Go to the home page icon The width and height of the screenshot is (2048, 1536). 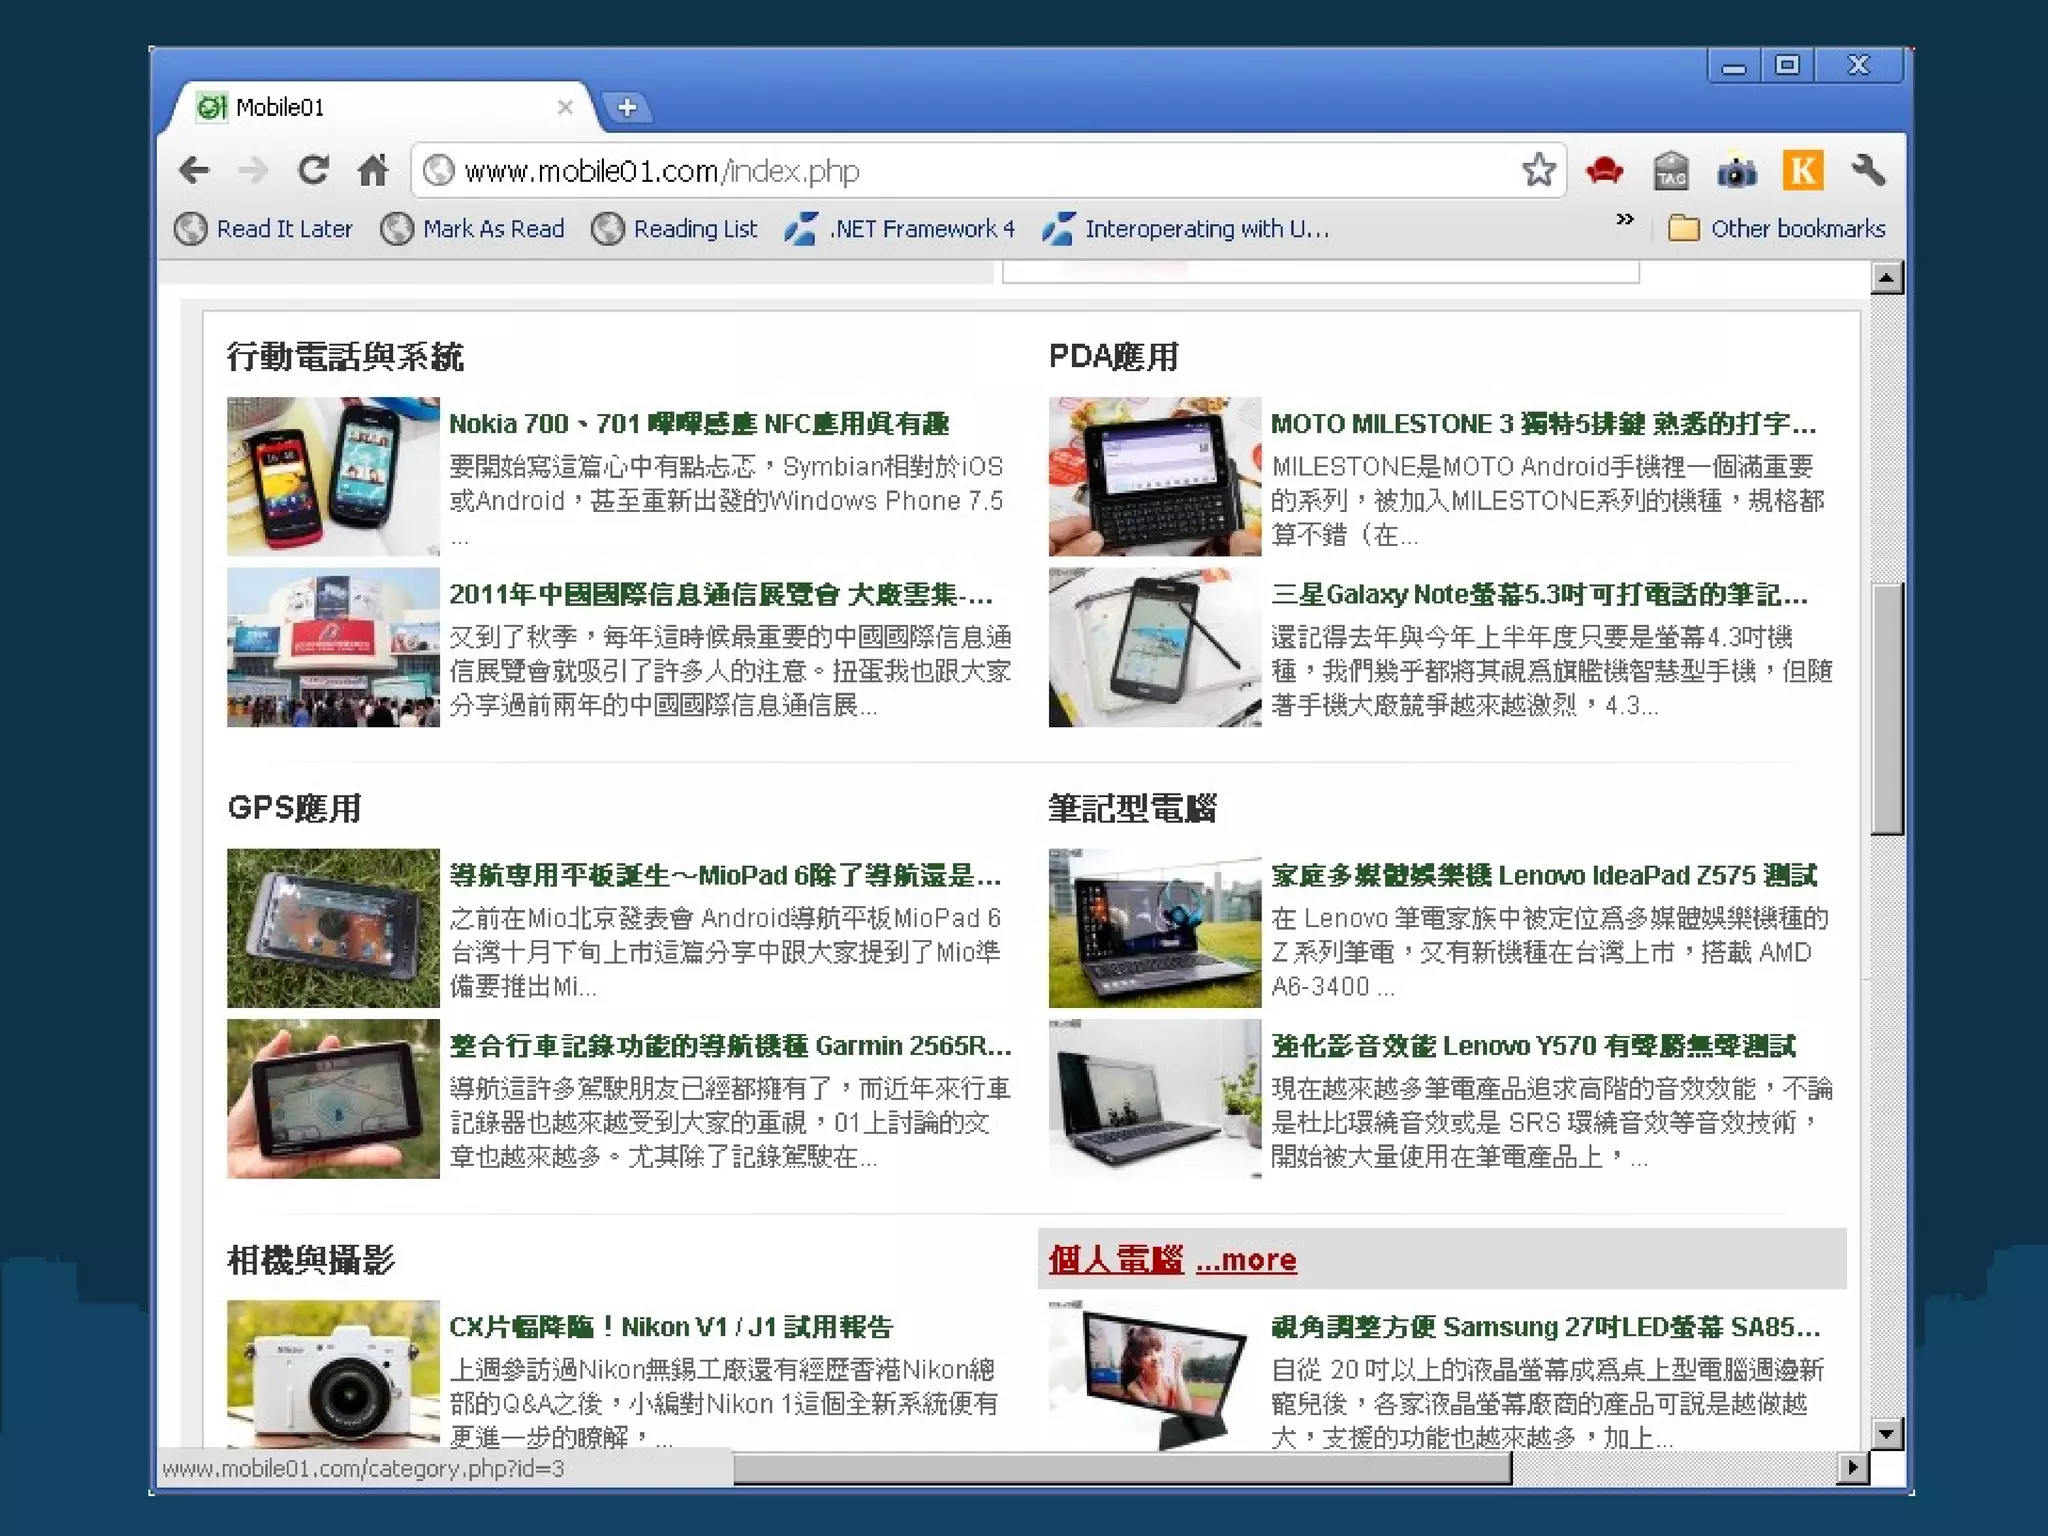(373, 171)
